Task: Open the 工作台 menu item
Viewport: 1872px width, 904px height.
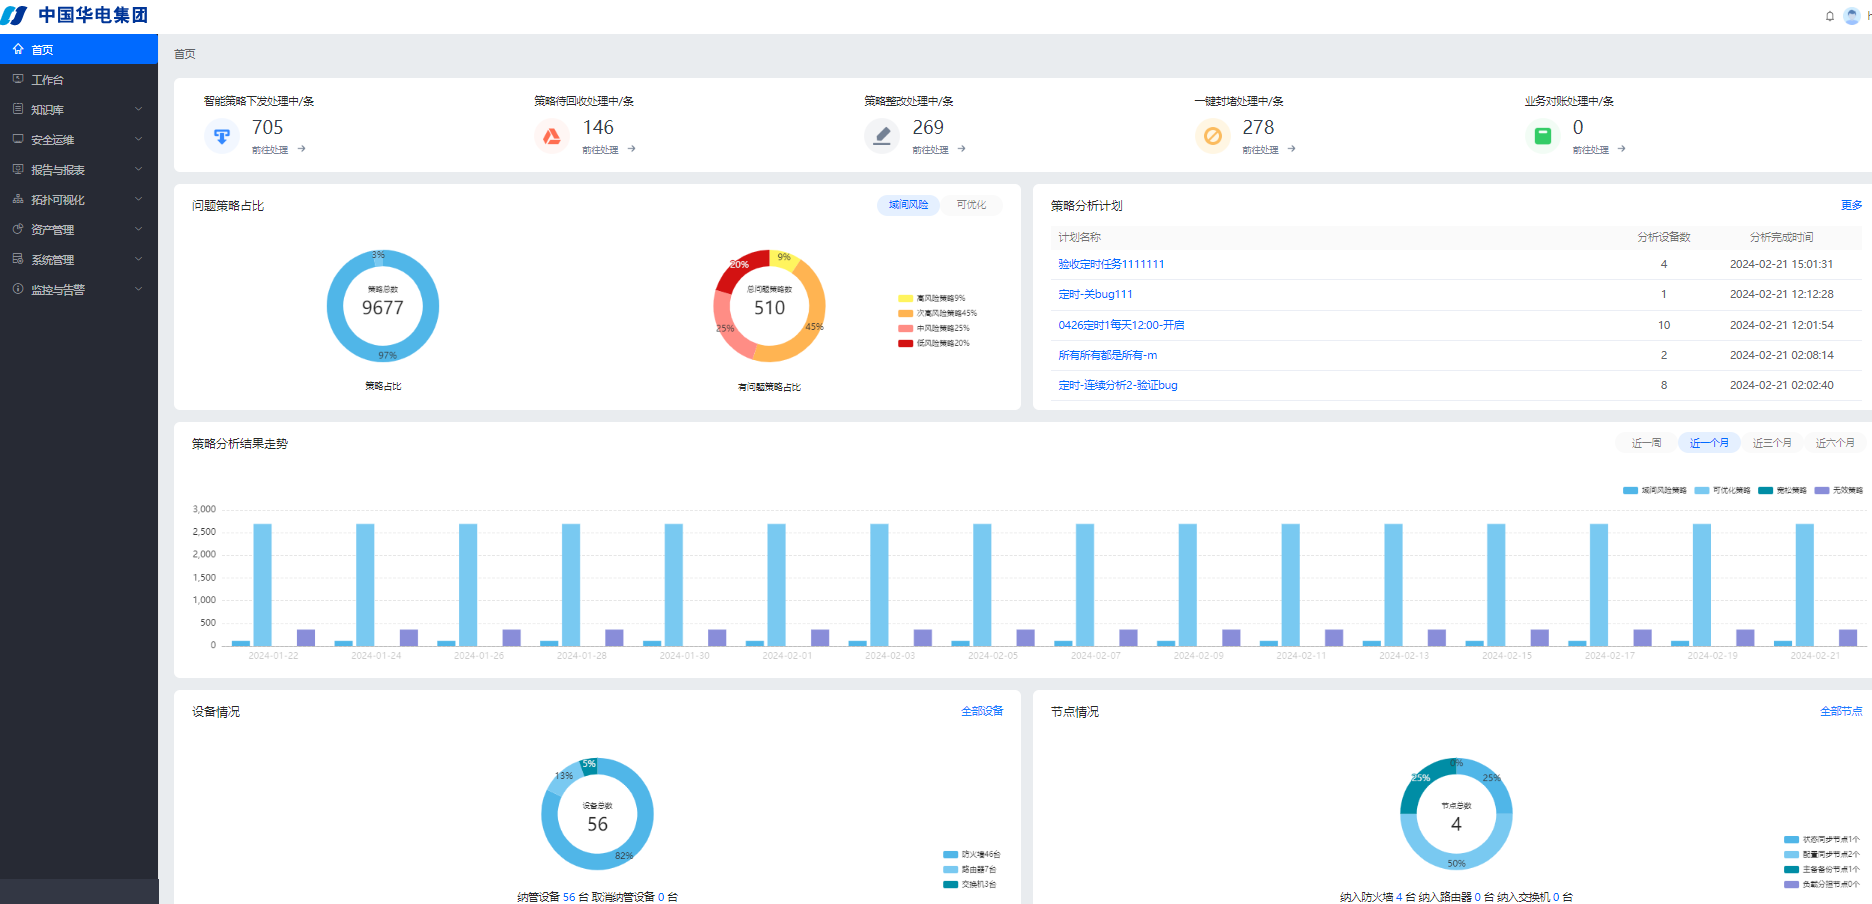Action: pyautogui.click(x=79, y=79)
